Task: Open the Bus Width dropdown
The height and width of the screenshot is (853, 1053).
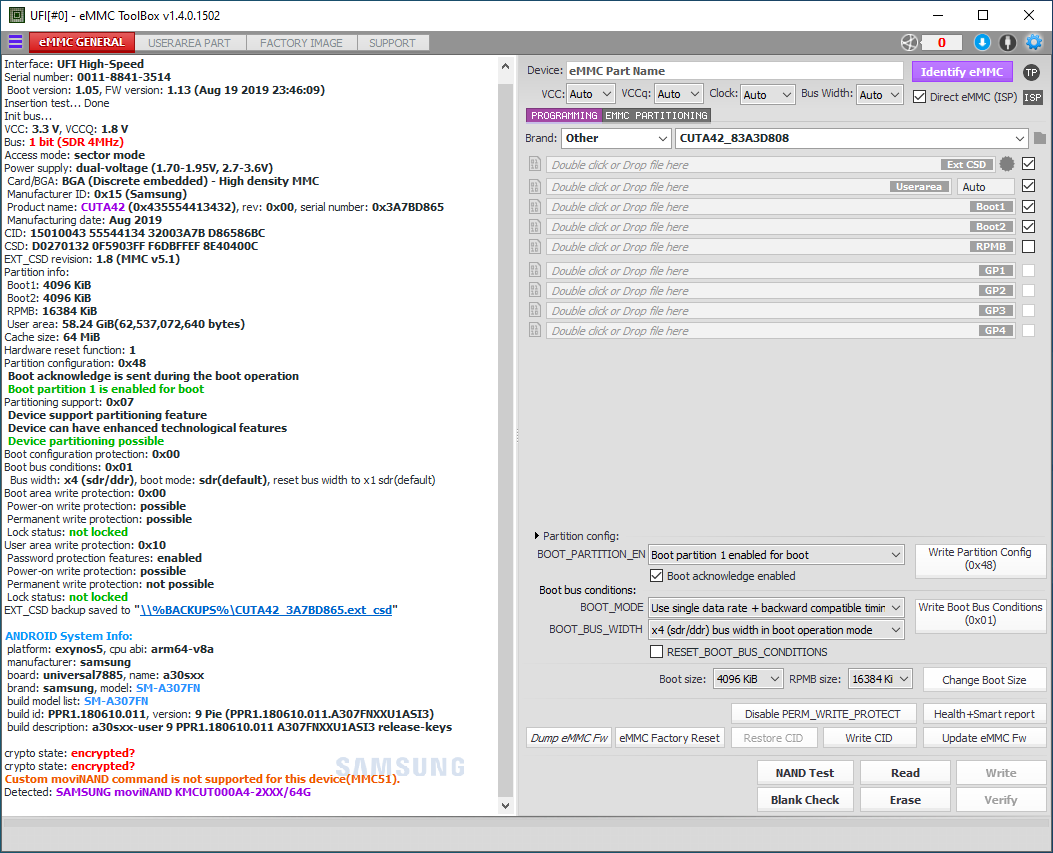Action: pos(879,95)
